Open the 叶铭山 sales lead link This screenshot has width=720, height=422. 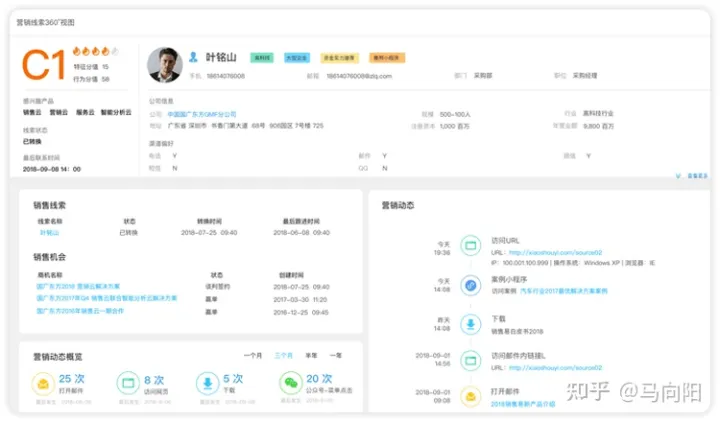click(49, 232)
